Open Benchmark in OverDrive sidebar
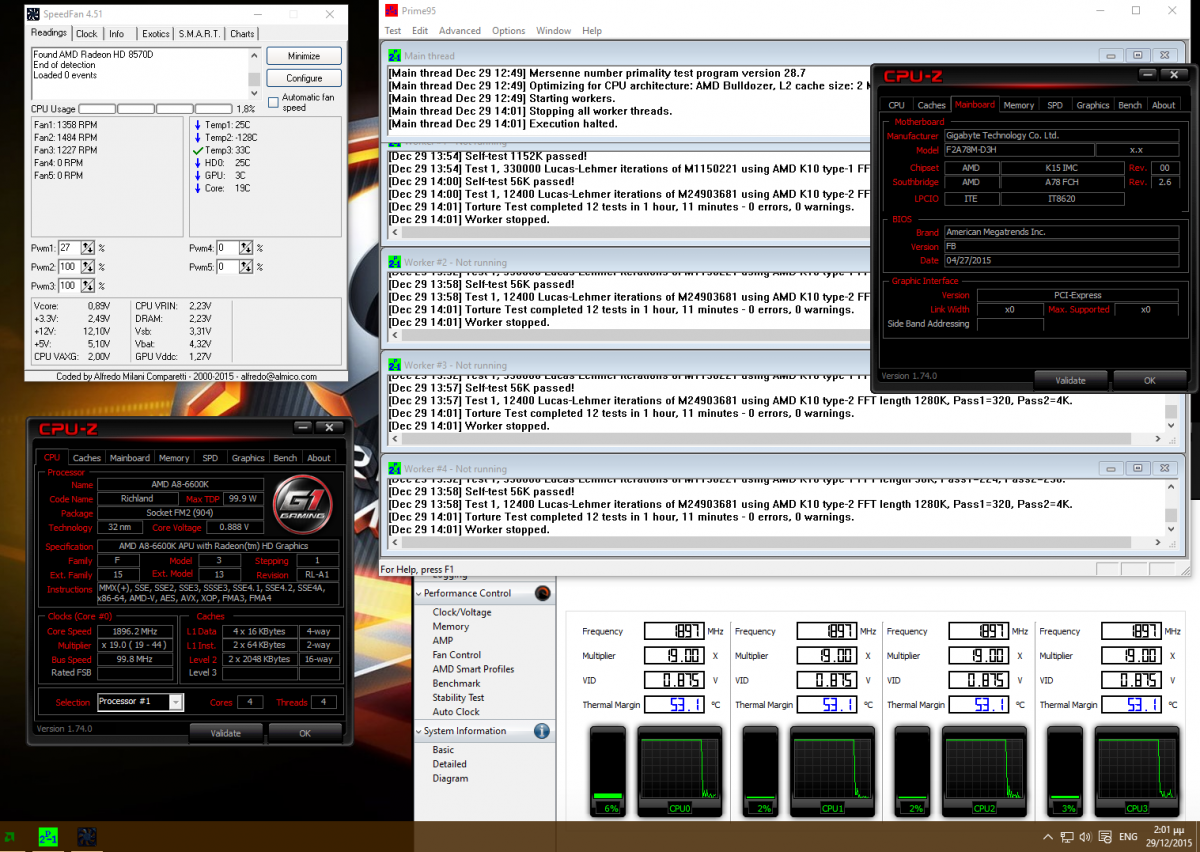 pyautogui.click(x=456, y=684)
